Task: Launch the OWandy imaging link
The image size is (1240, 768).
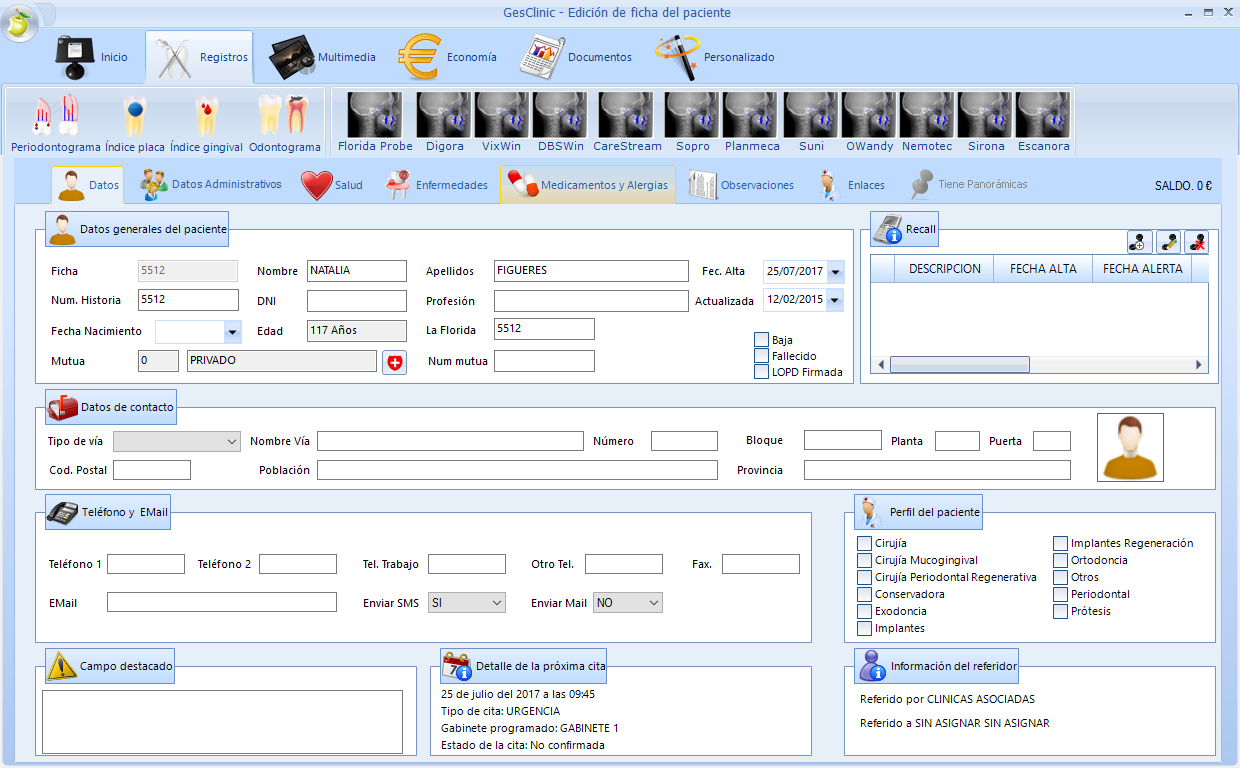Action: pos(869,123)
